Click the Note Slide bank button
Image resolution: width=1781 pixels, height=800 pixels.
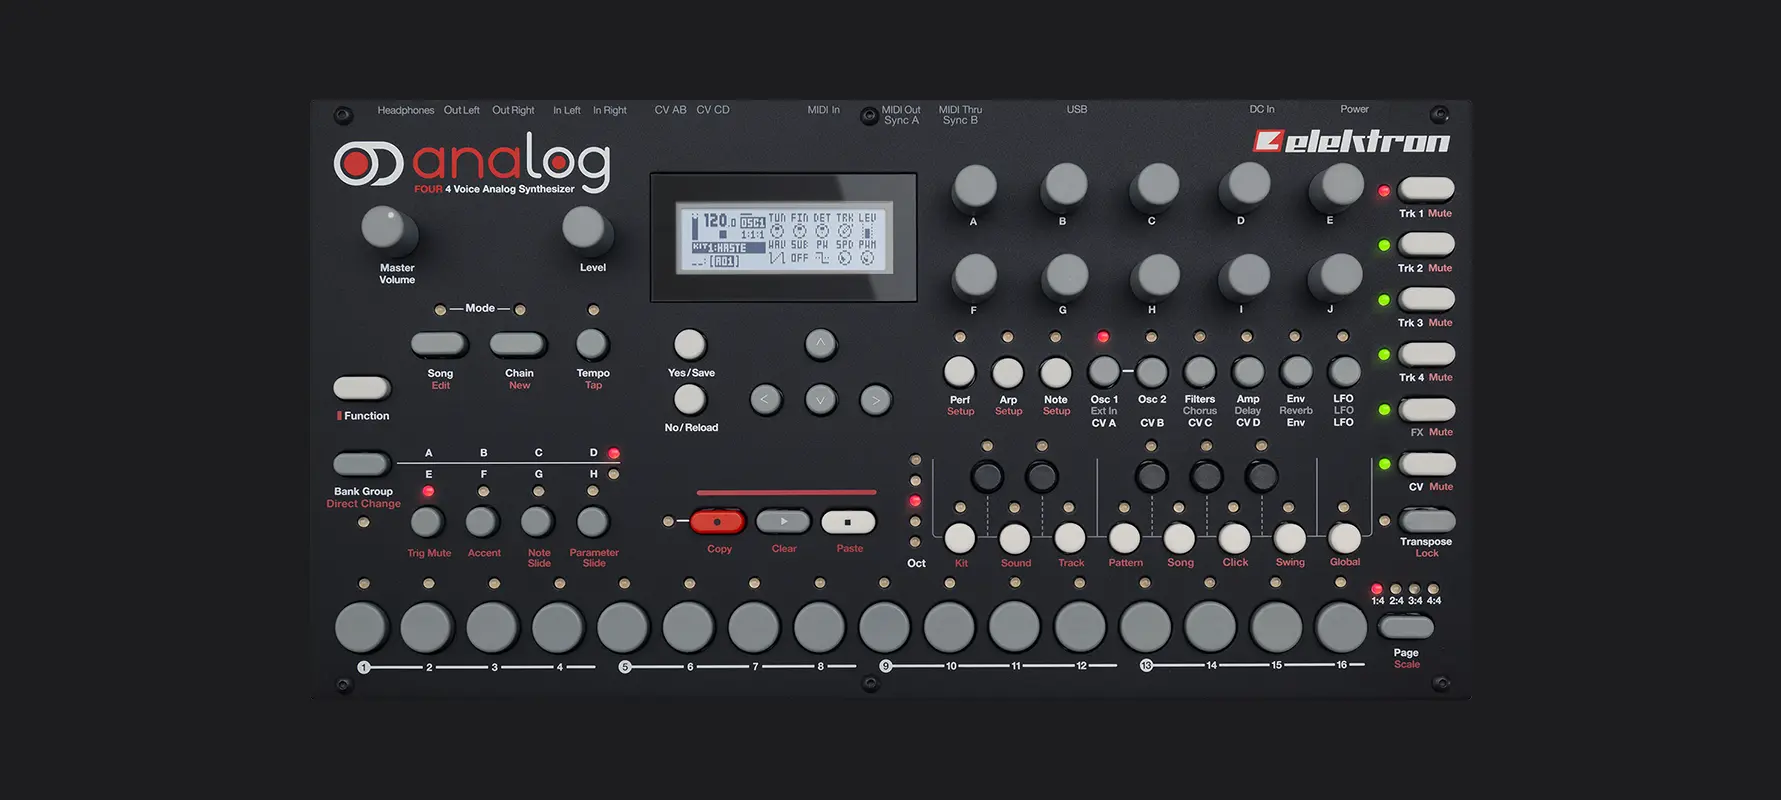coord(538,521)
